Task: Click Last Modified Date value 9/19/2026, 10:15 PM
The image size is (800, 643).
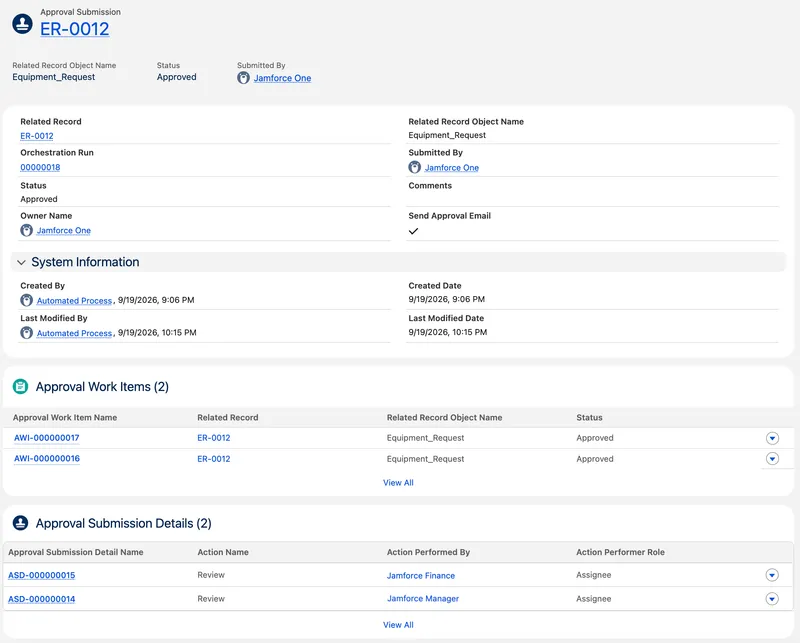Action: [447, 332]
